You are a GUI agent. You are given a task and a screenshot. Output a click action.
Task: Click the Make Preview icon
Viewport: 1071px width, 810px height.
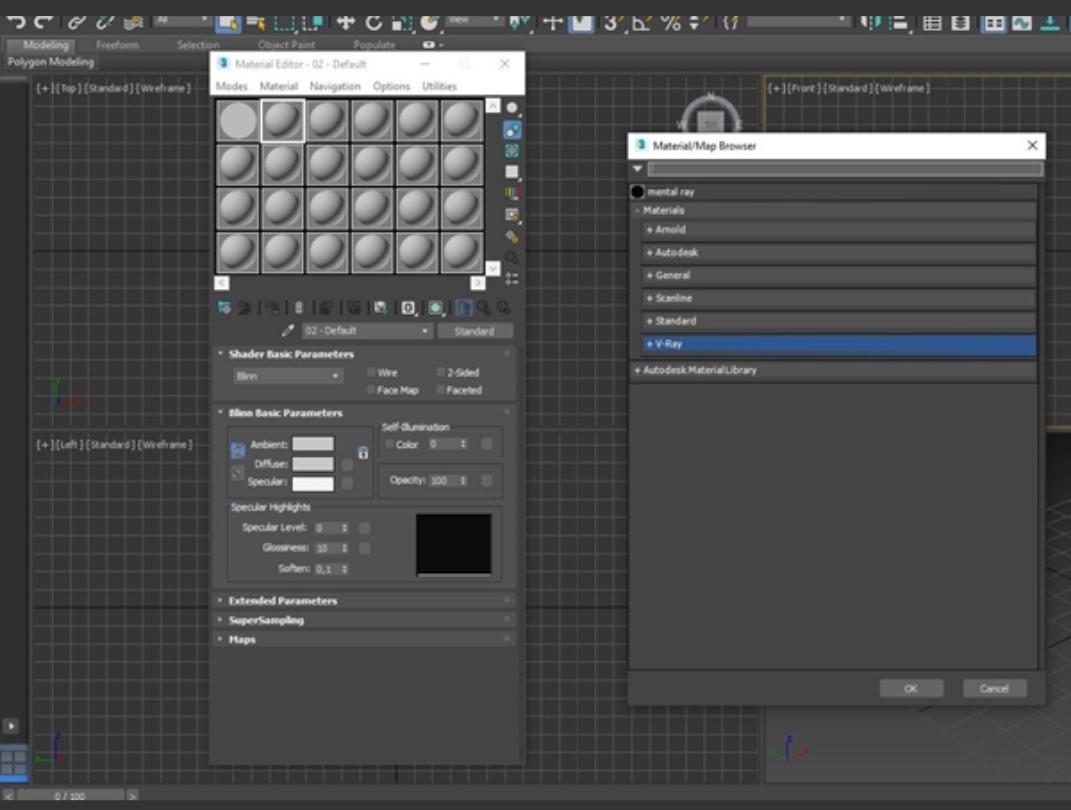[512, 215]
